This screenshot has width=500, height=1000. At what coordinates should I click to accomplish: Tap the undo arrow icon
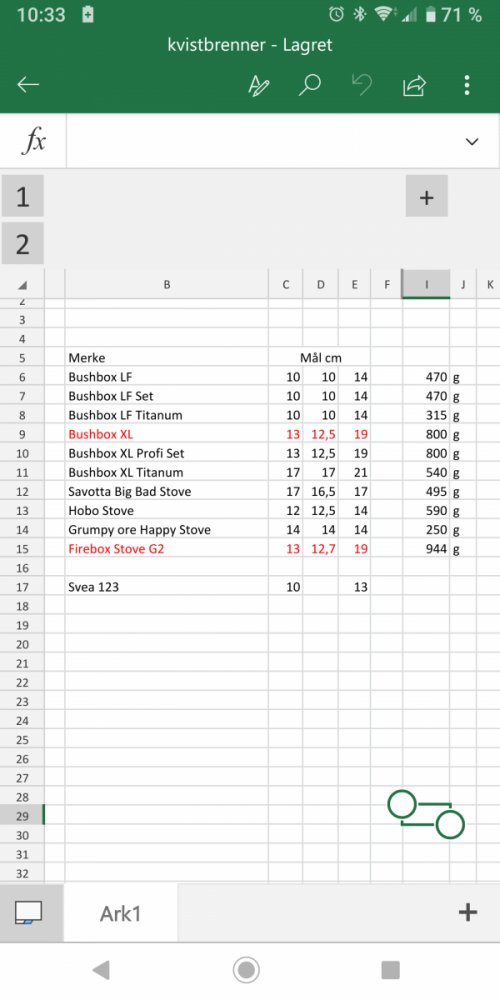tap(362, 85)
